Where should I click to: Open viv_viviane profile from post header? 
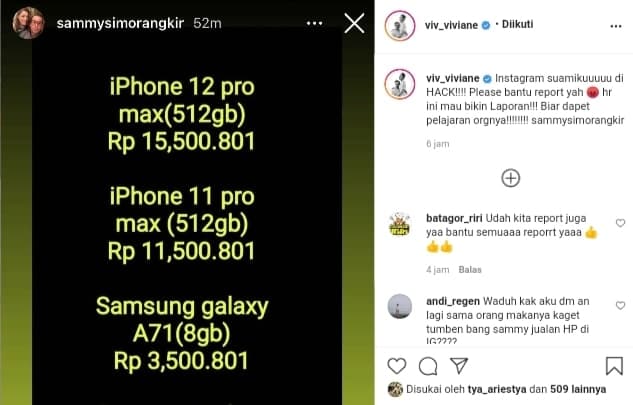click(451, 25)
